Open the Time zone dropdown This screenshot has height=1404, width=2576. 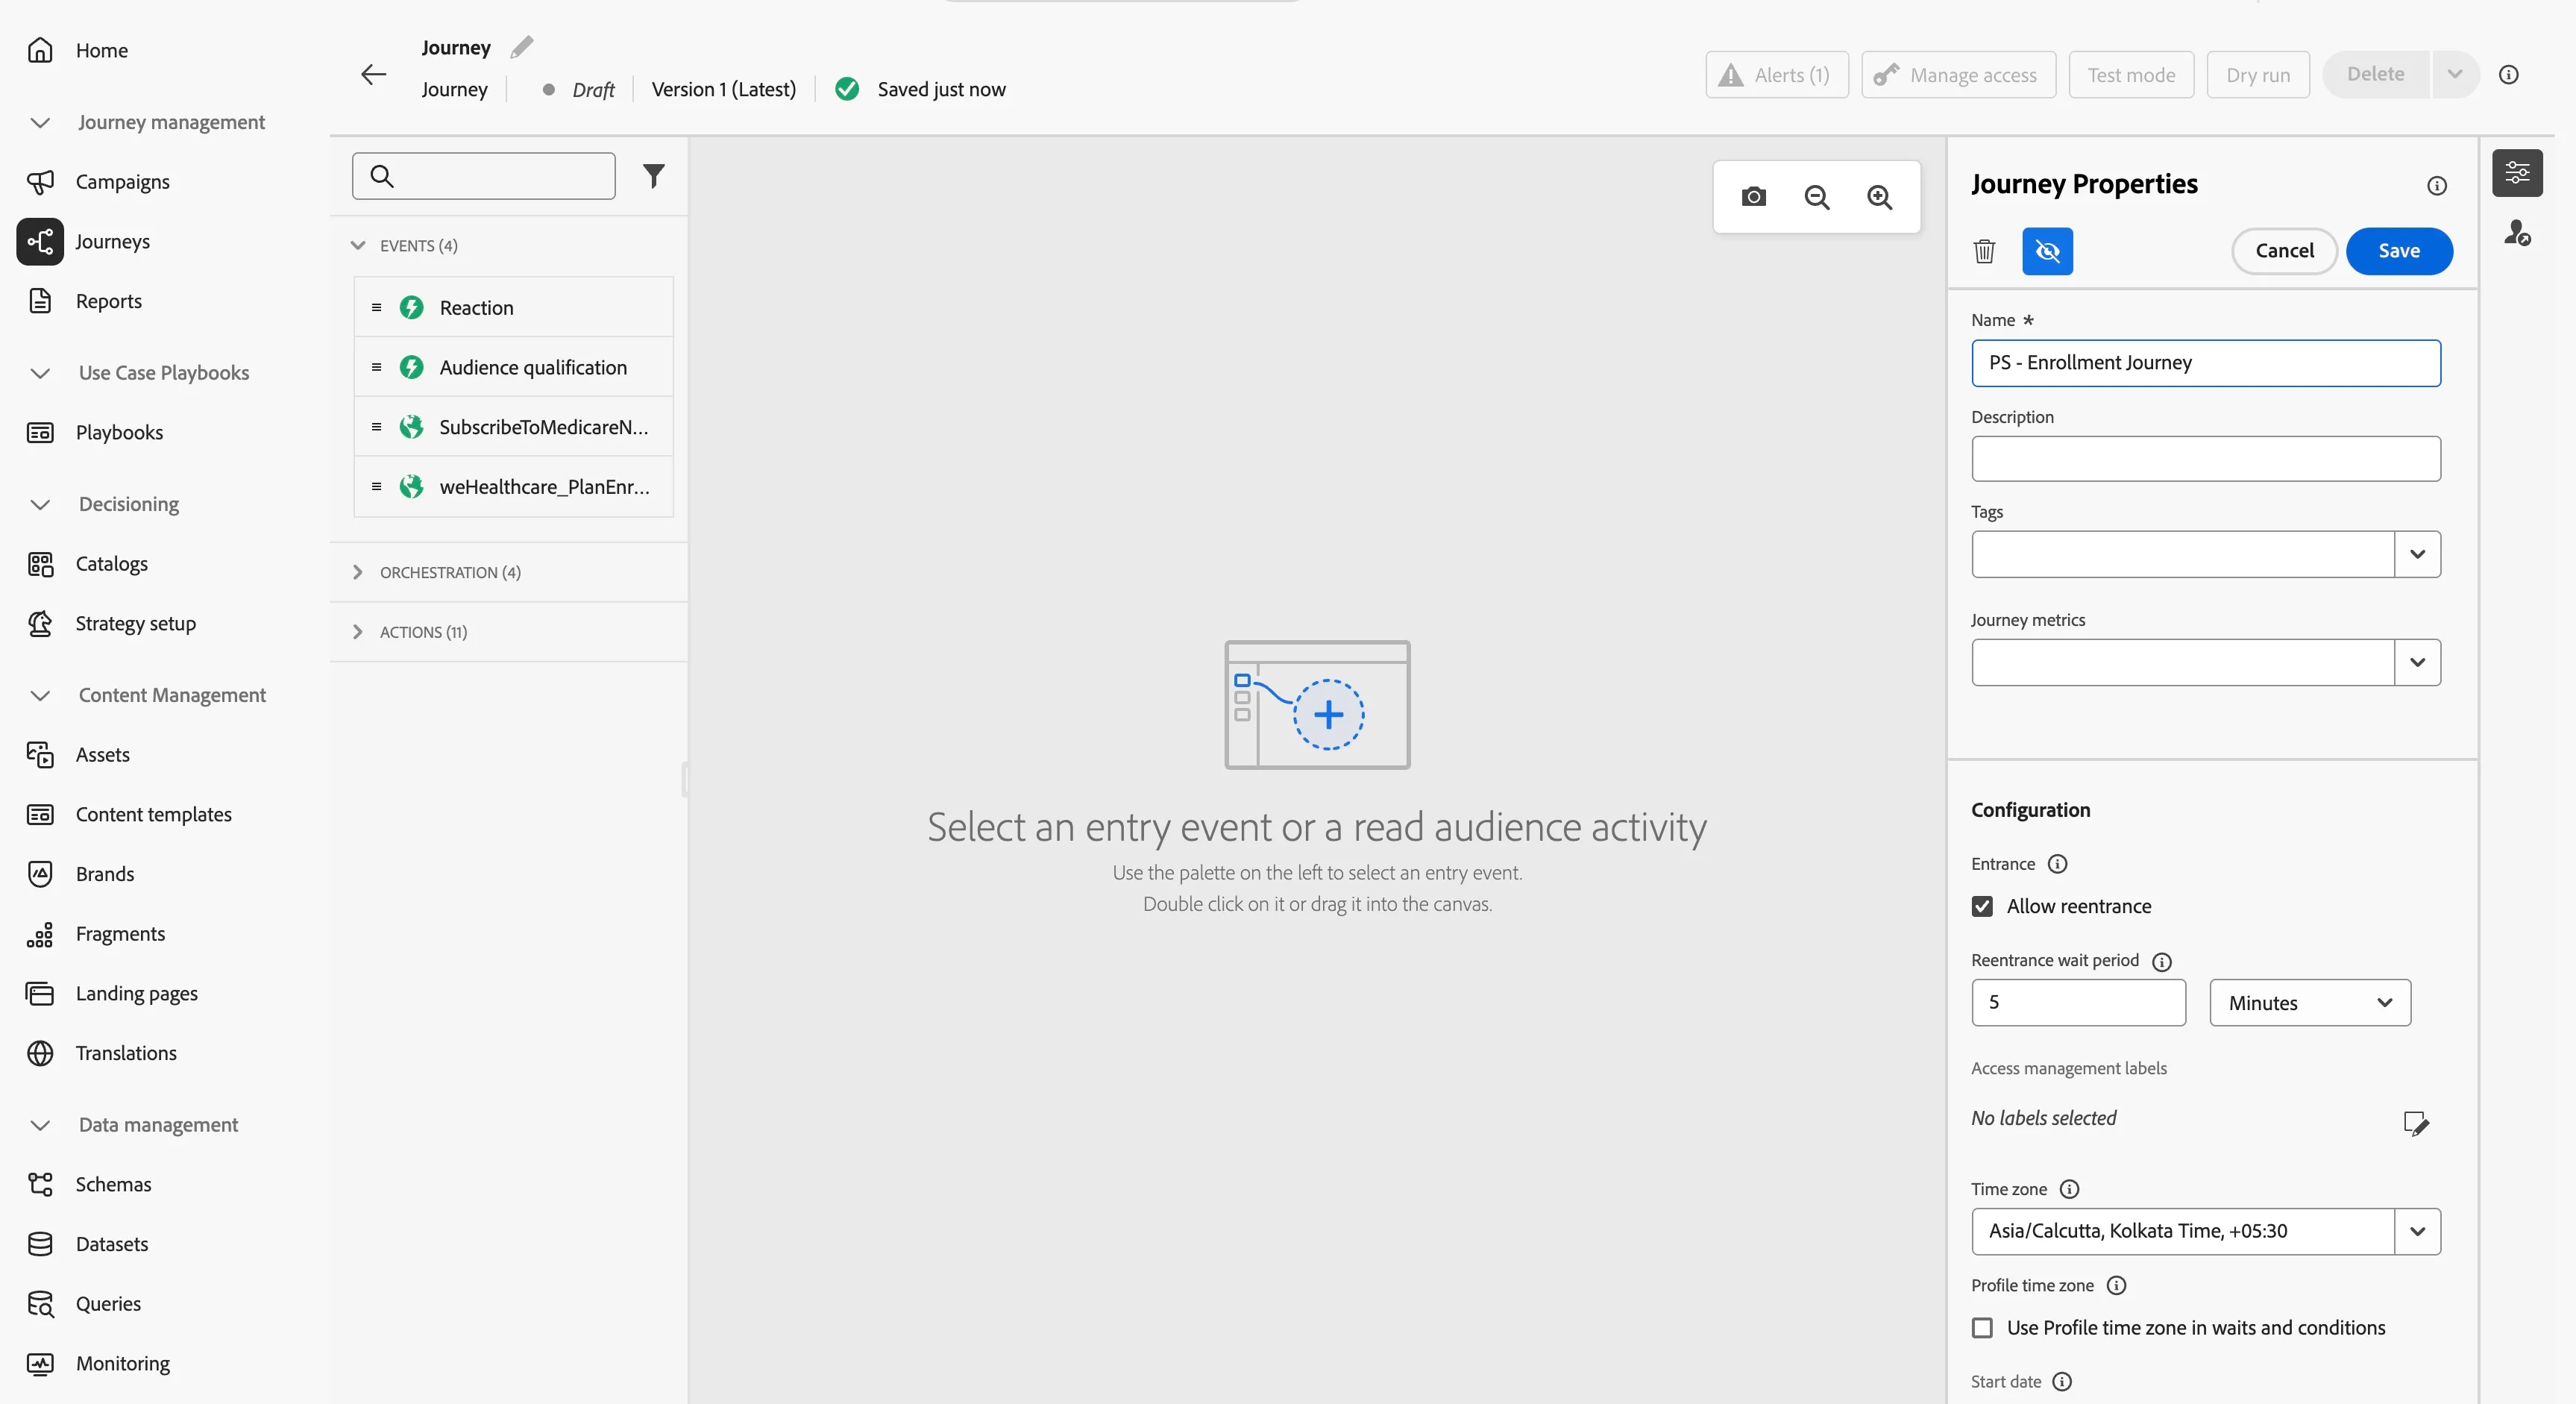[2417, 1231]
